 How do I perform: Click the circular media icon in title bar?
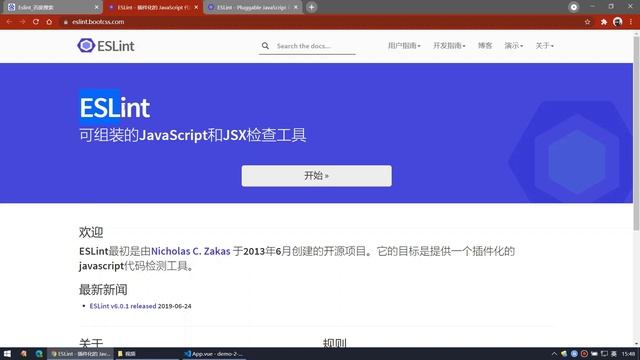click(x=573, y=7)
